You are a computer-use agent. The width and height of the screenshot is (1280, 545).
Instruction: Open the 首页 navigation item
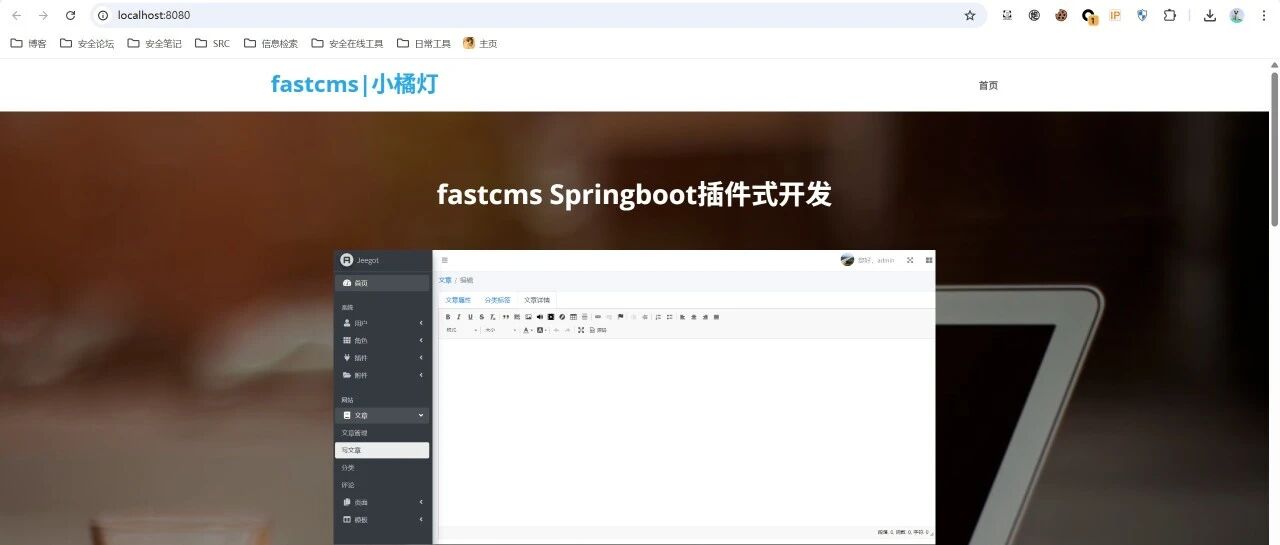coord(988,85)
